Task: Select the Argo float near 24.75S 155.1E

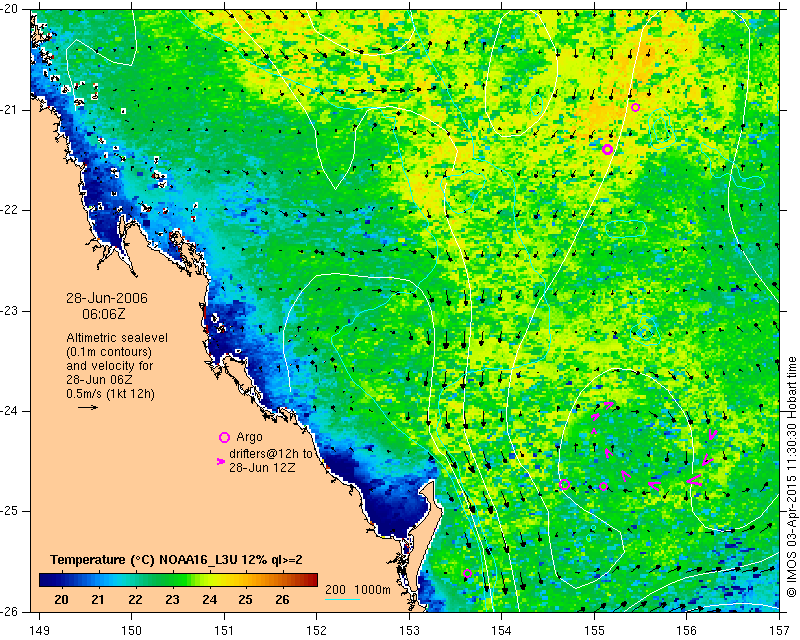Action: coord(604,486)
